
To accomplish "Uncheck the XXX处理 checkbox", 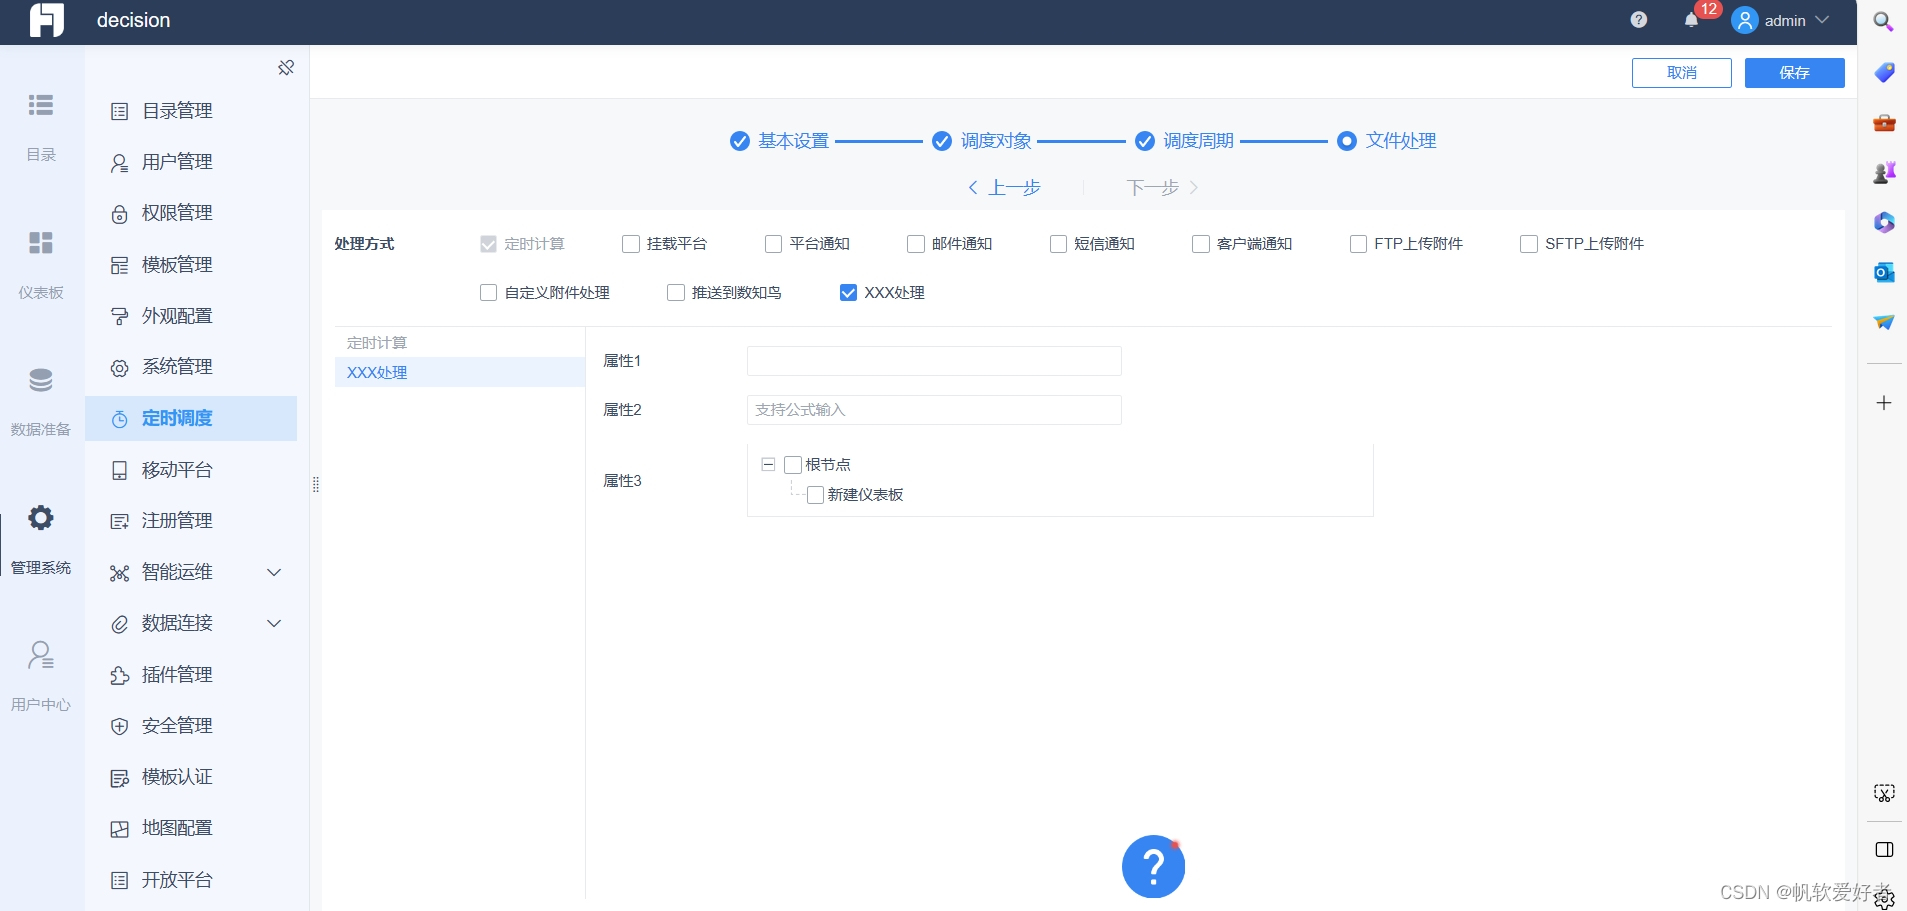I will [848, 293].
